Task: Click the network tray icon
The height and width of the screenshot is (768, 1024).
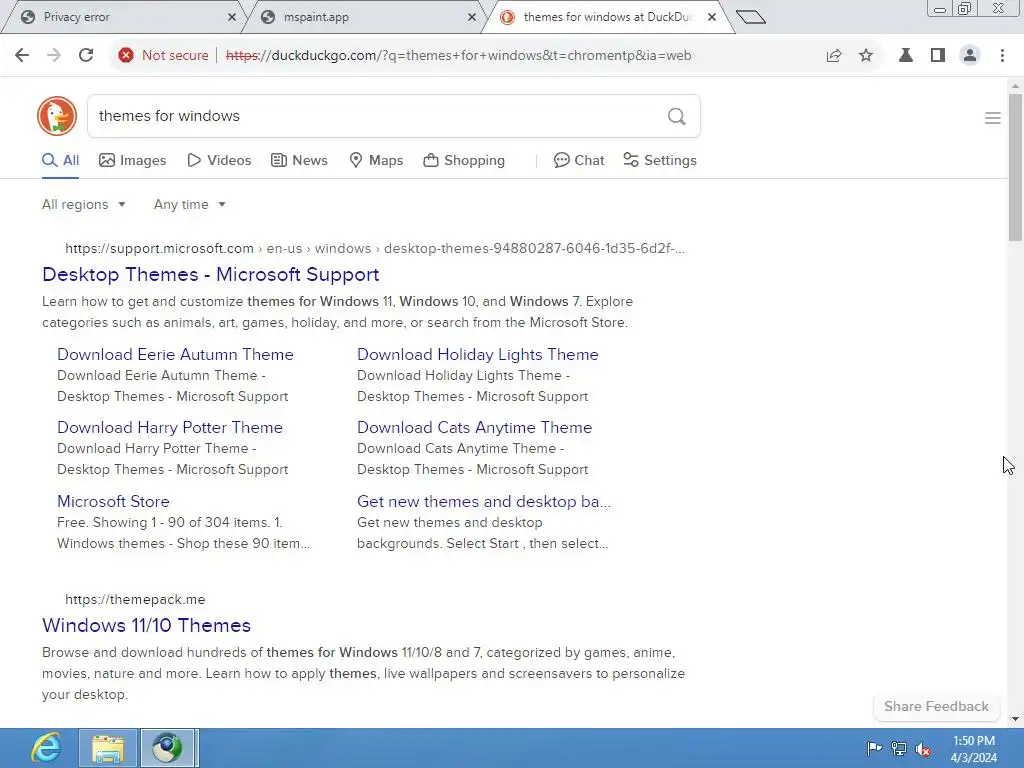Action: (899, 748)
